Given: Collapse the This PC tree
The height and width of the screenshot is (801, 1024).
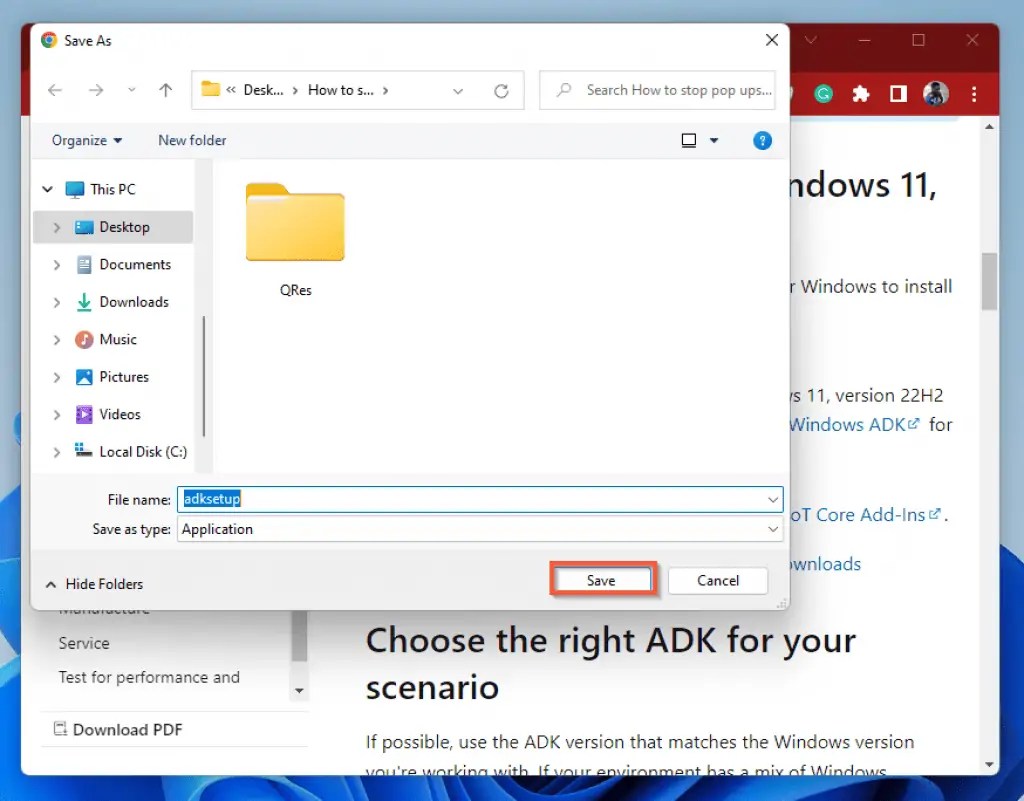Looking at the screenshot, I should point(46,188).
